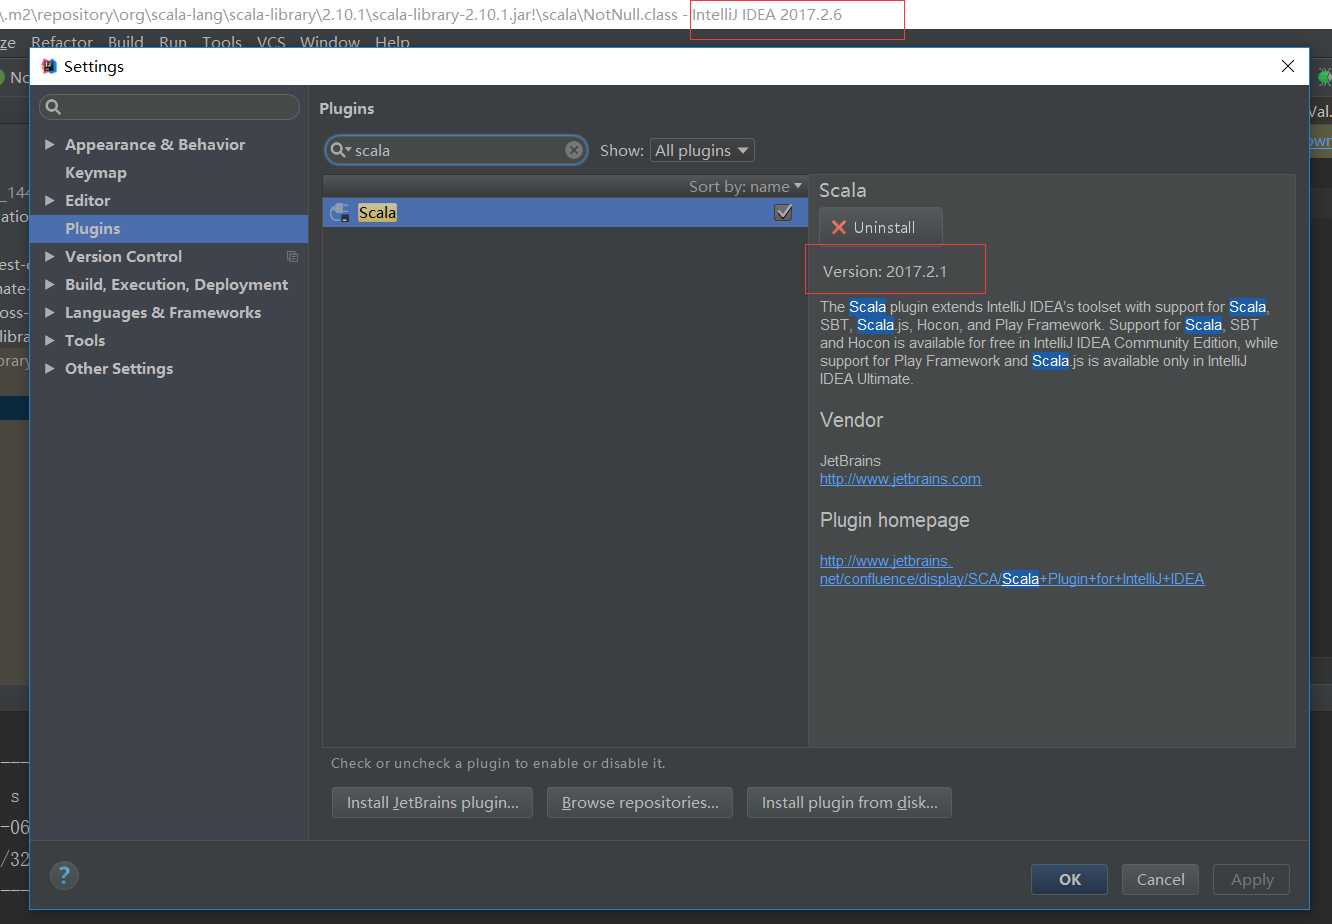Click the Scala plugin icon in list
1332x924 pixels.
click(x=340, y=212)
